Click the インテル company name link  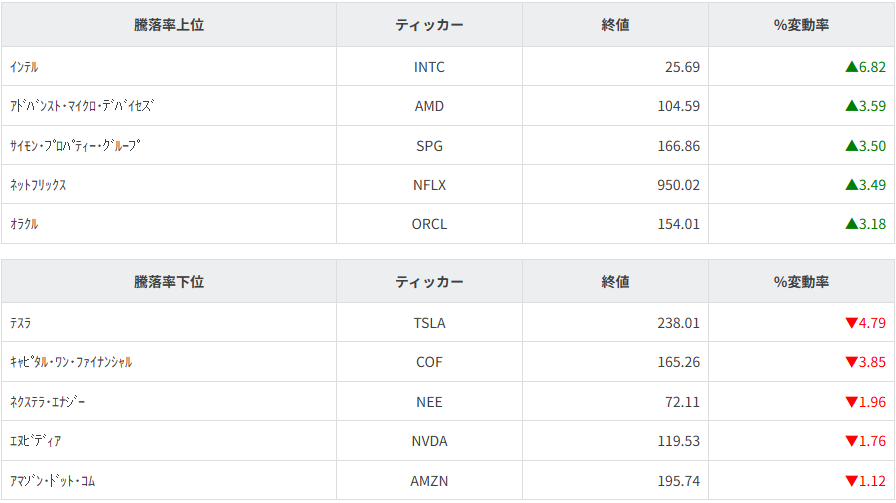[x=24, y=67]
